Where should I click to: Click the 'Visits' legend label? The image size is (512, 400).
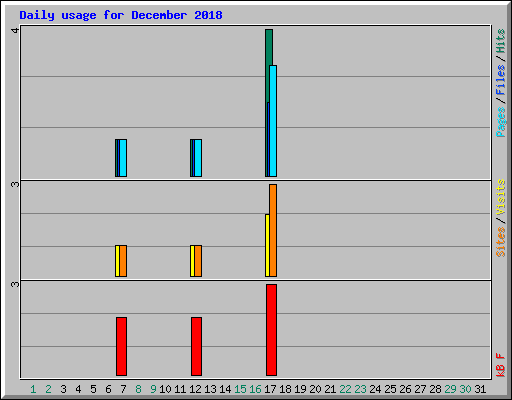pos(500,197)
